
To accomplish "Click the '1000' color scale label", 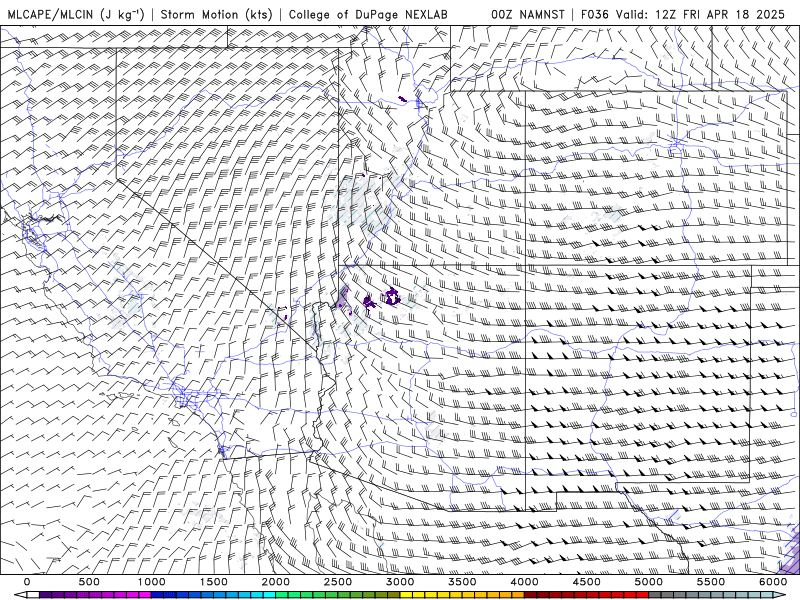I will pos(152,582).
